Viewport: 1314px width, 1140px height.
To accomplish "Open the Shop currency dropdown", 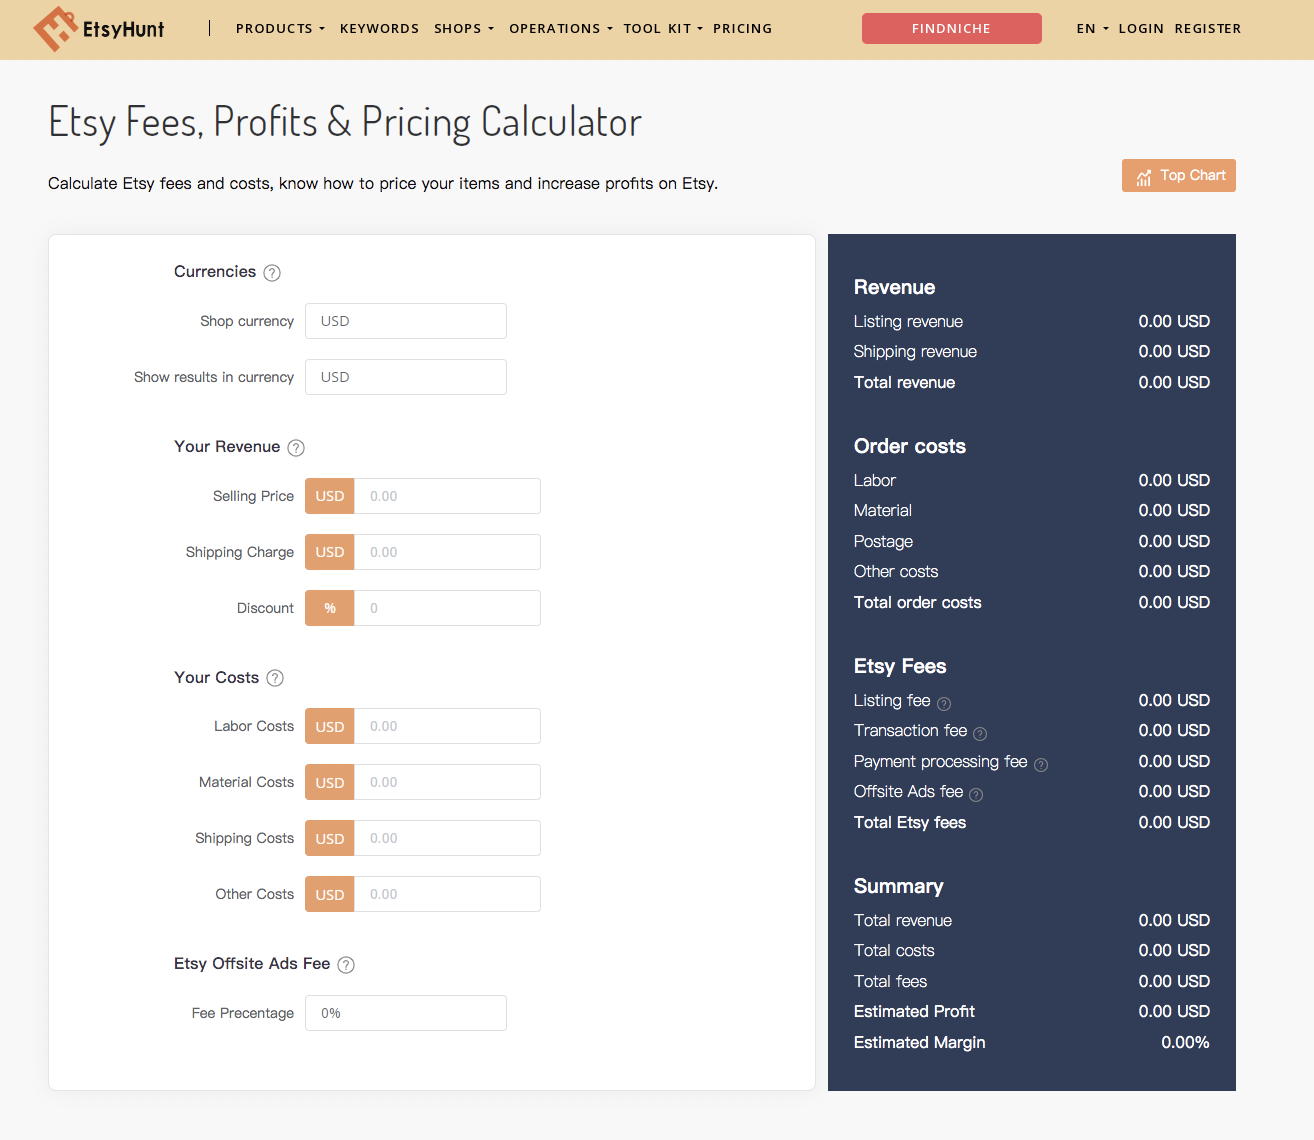I will (405, 321).
